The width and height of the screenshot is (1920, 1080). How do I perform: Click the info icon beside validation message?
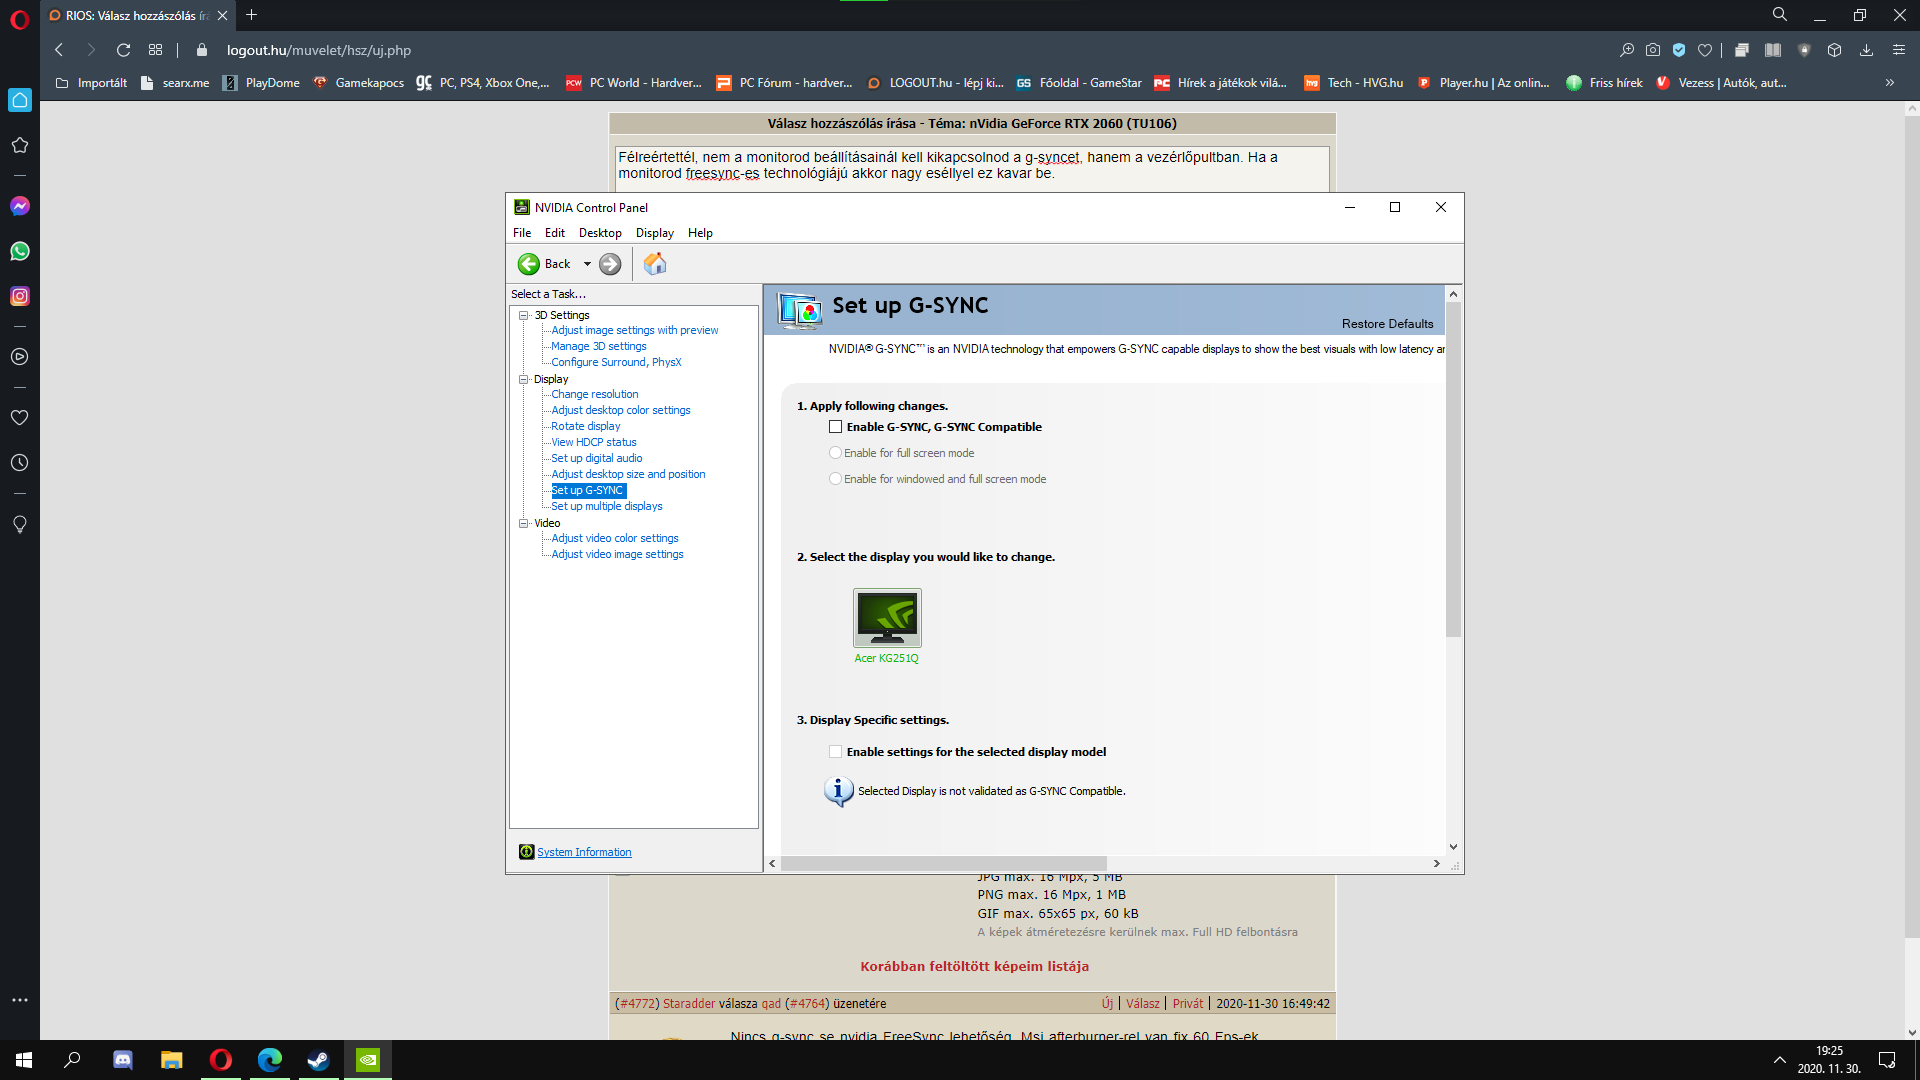(x=838, y=791)
